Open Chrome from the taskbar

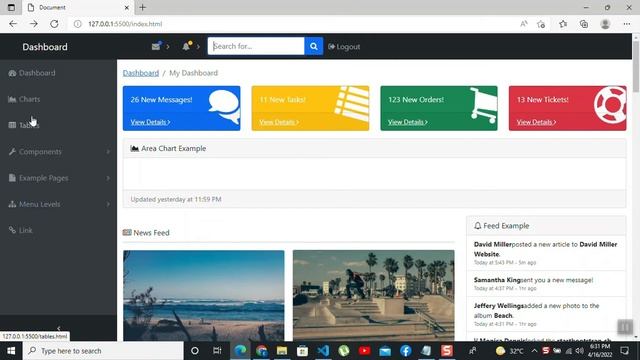261,351
